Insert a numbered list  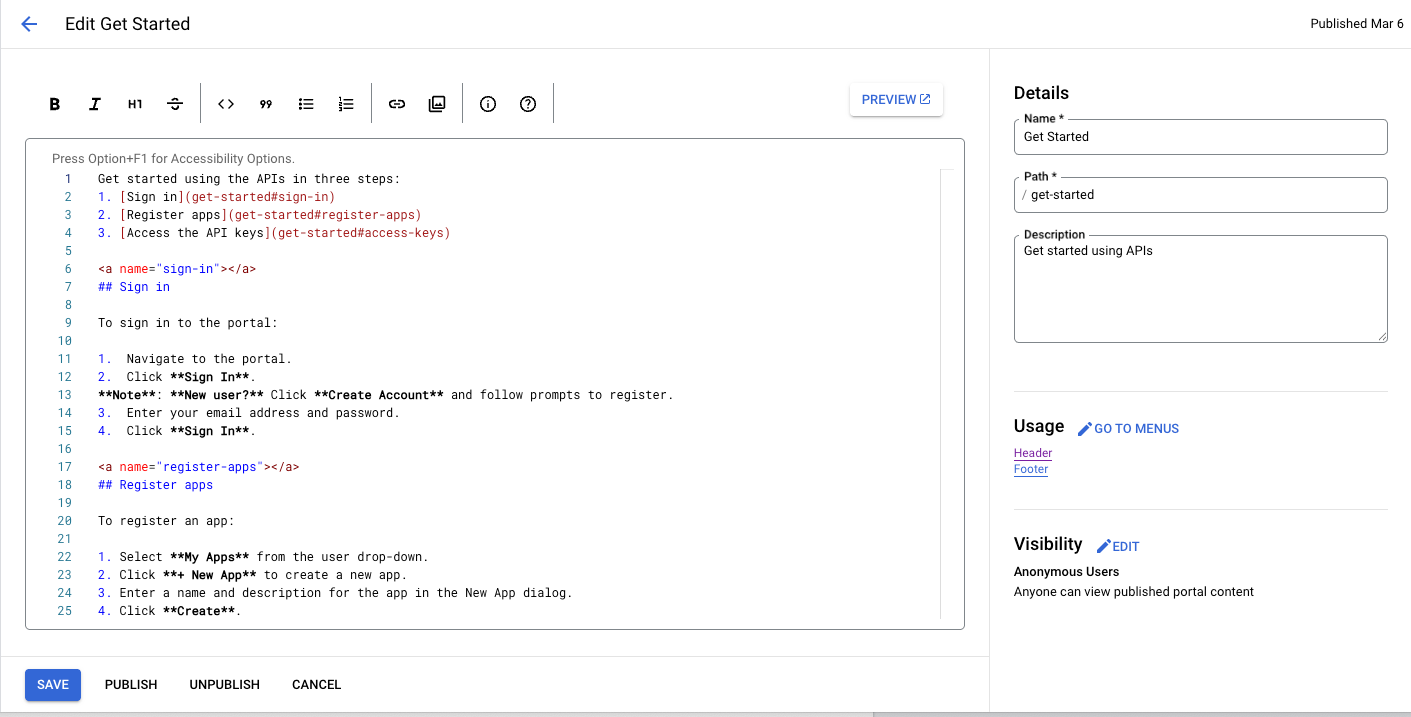[346, 104]
